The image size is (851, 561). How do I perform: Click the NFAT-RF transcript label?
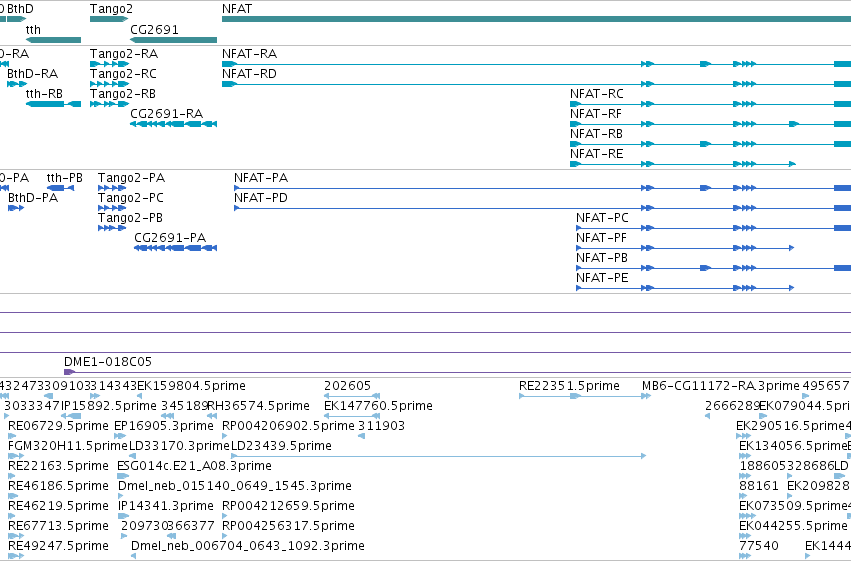point(595,113)
